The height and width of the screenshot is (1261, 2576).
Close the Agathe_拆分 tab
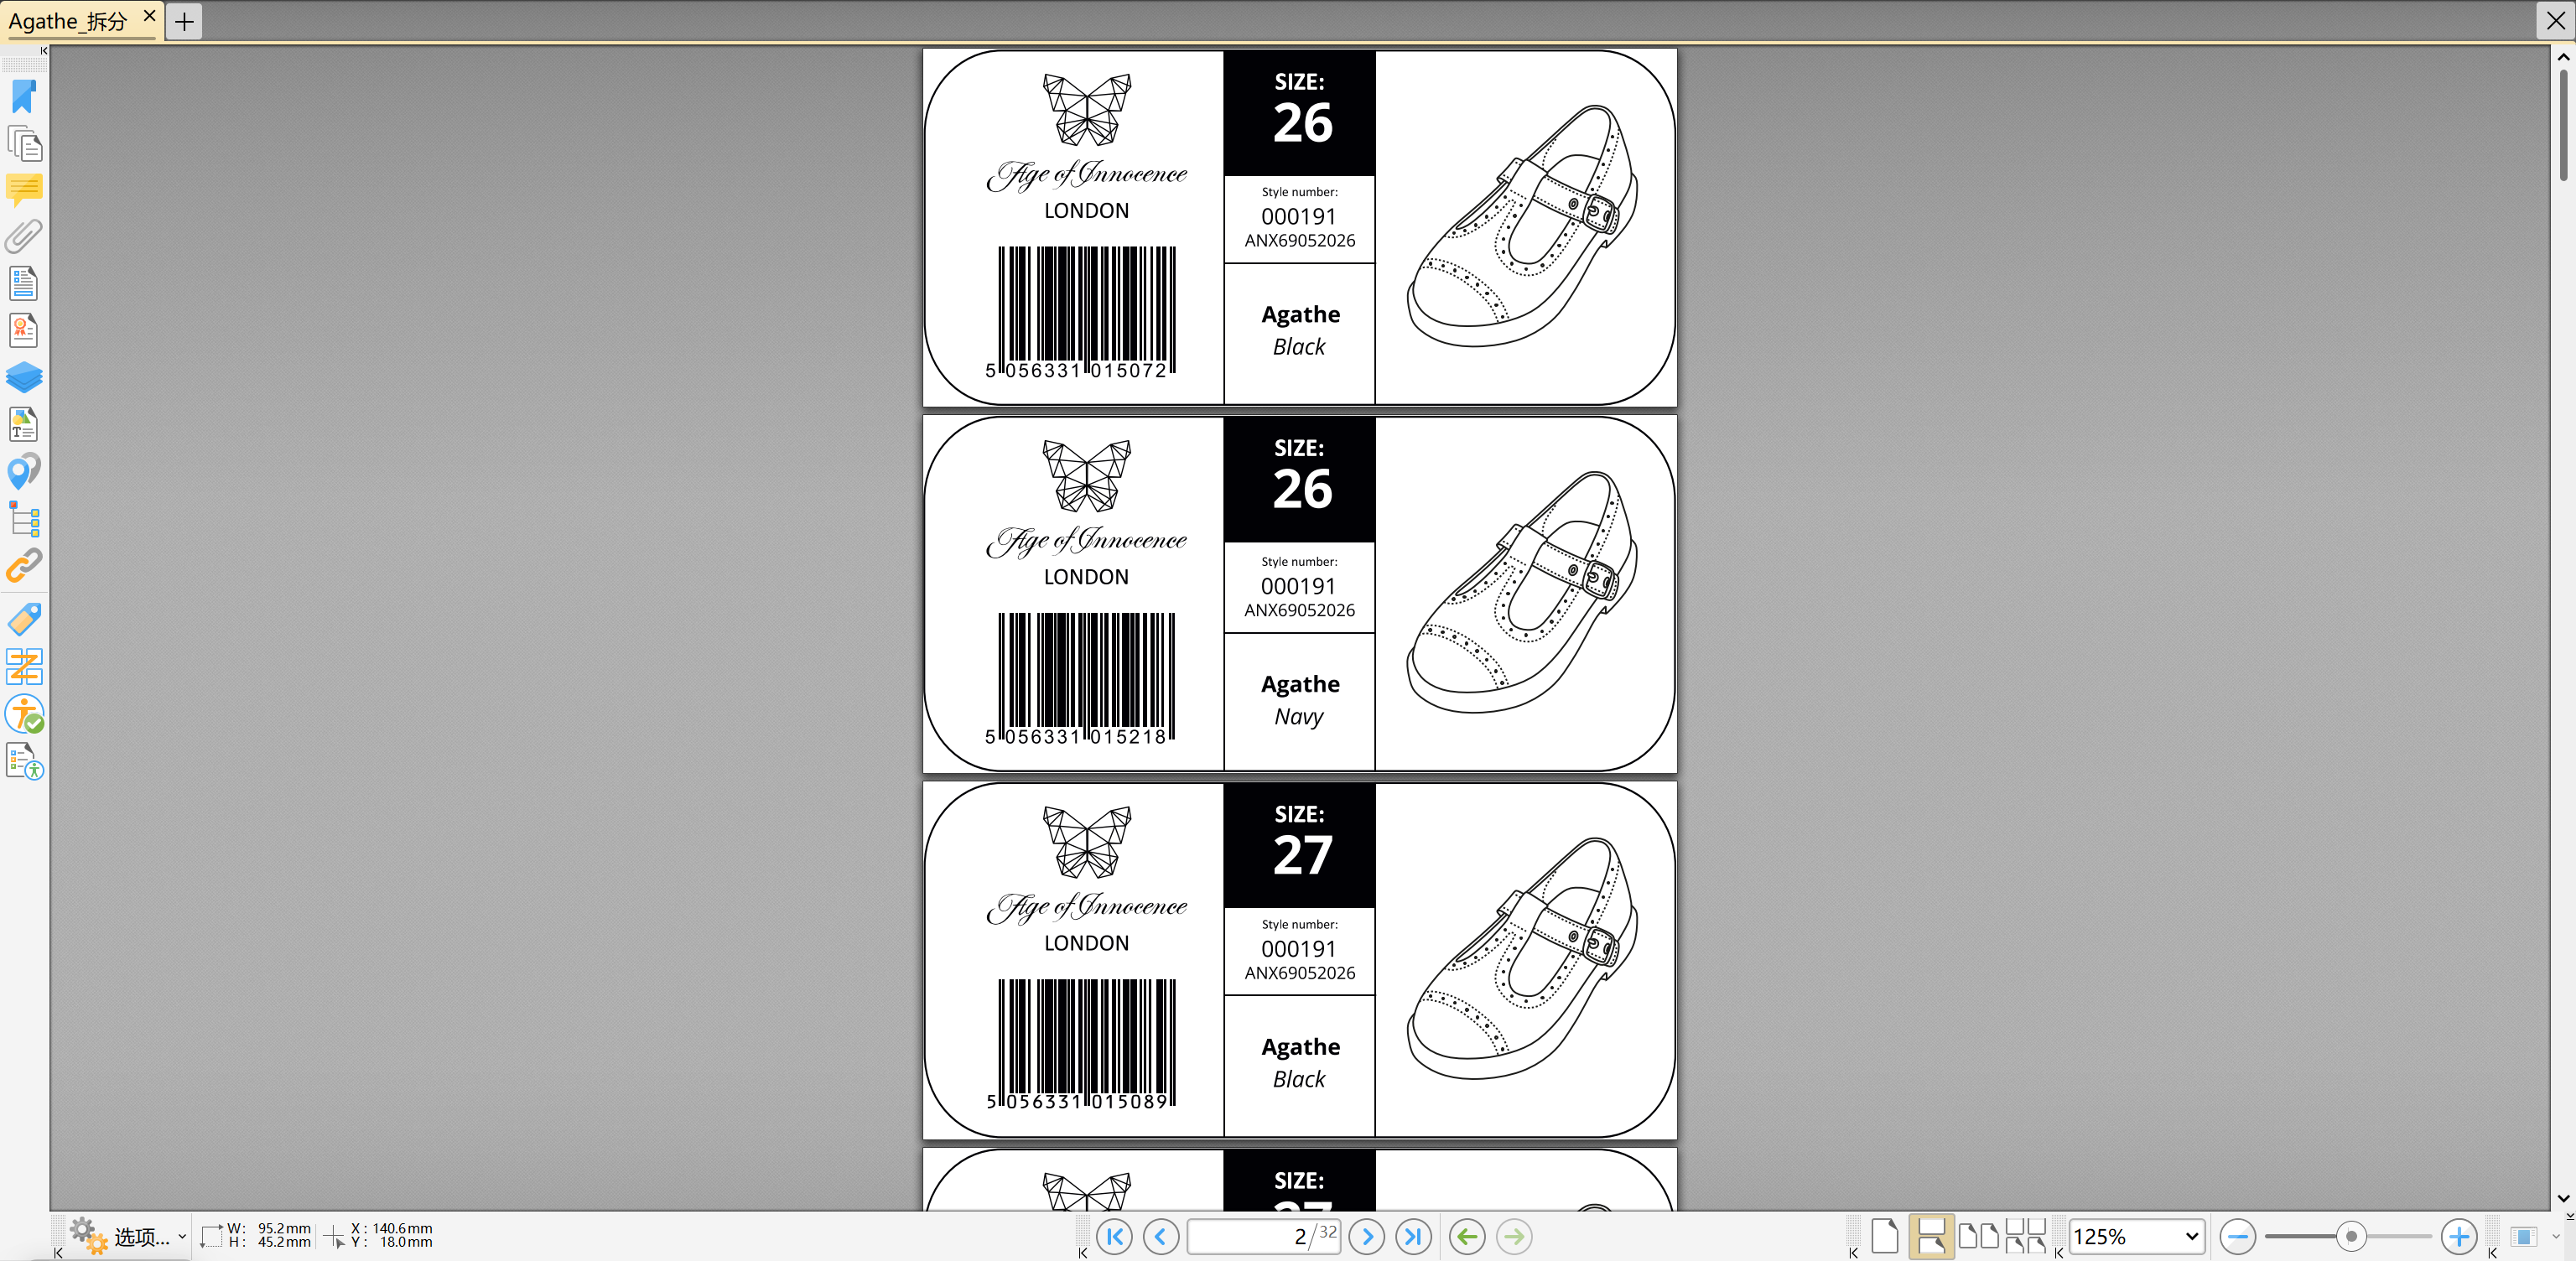pyautogui.click(x=149, y=16)
